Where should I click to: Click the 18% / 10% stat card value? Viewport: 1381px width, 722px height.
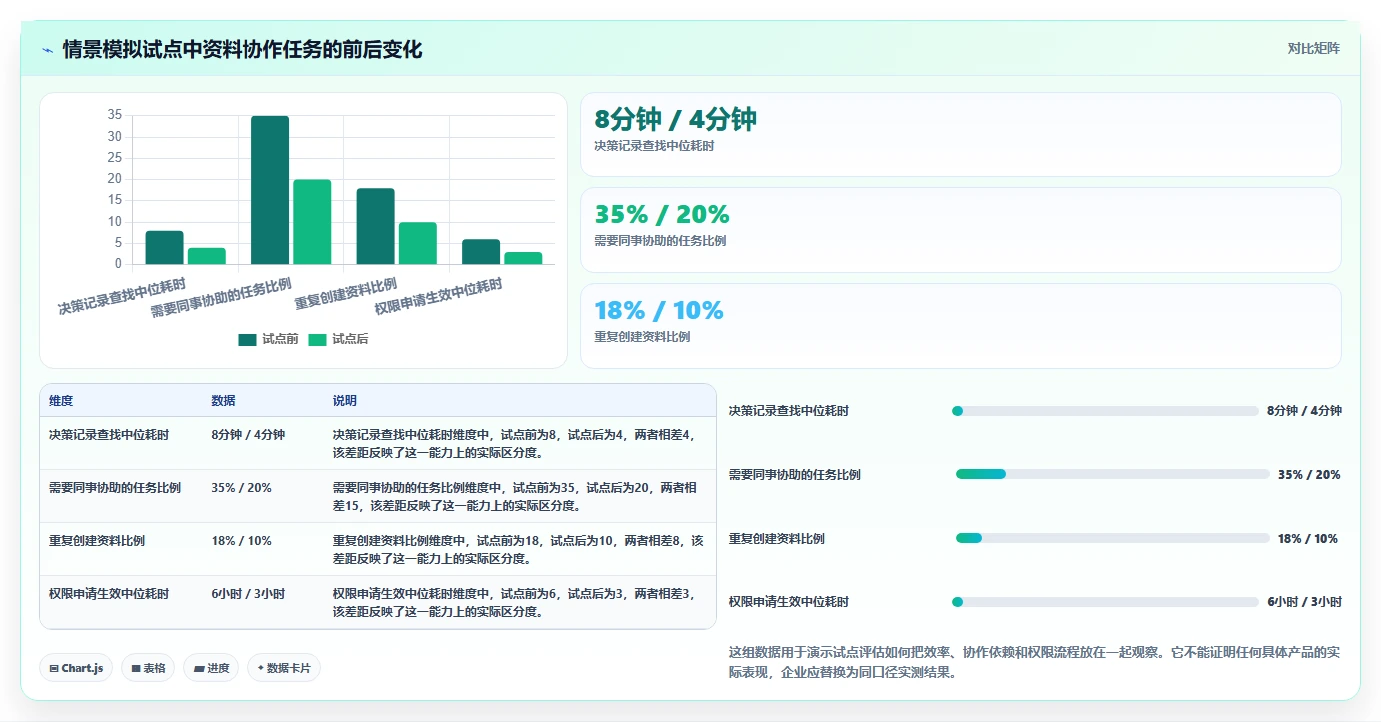pyautogui.click(x=659, y=310)
